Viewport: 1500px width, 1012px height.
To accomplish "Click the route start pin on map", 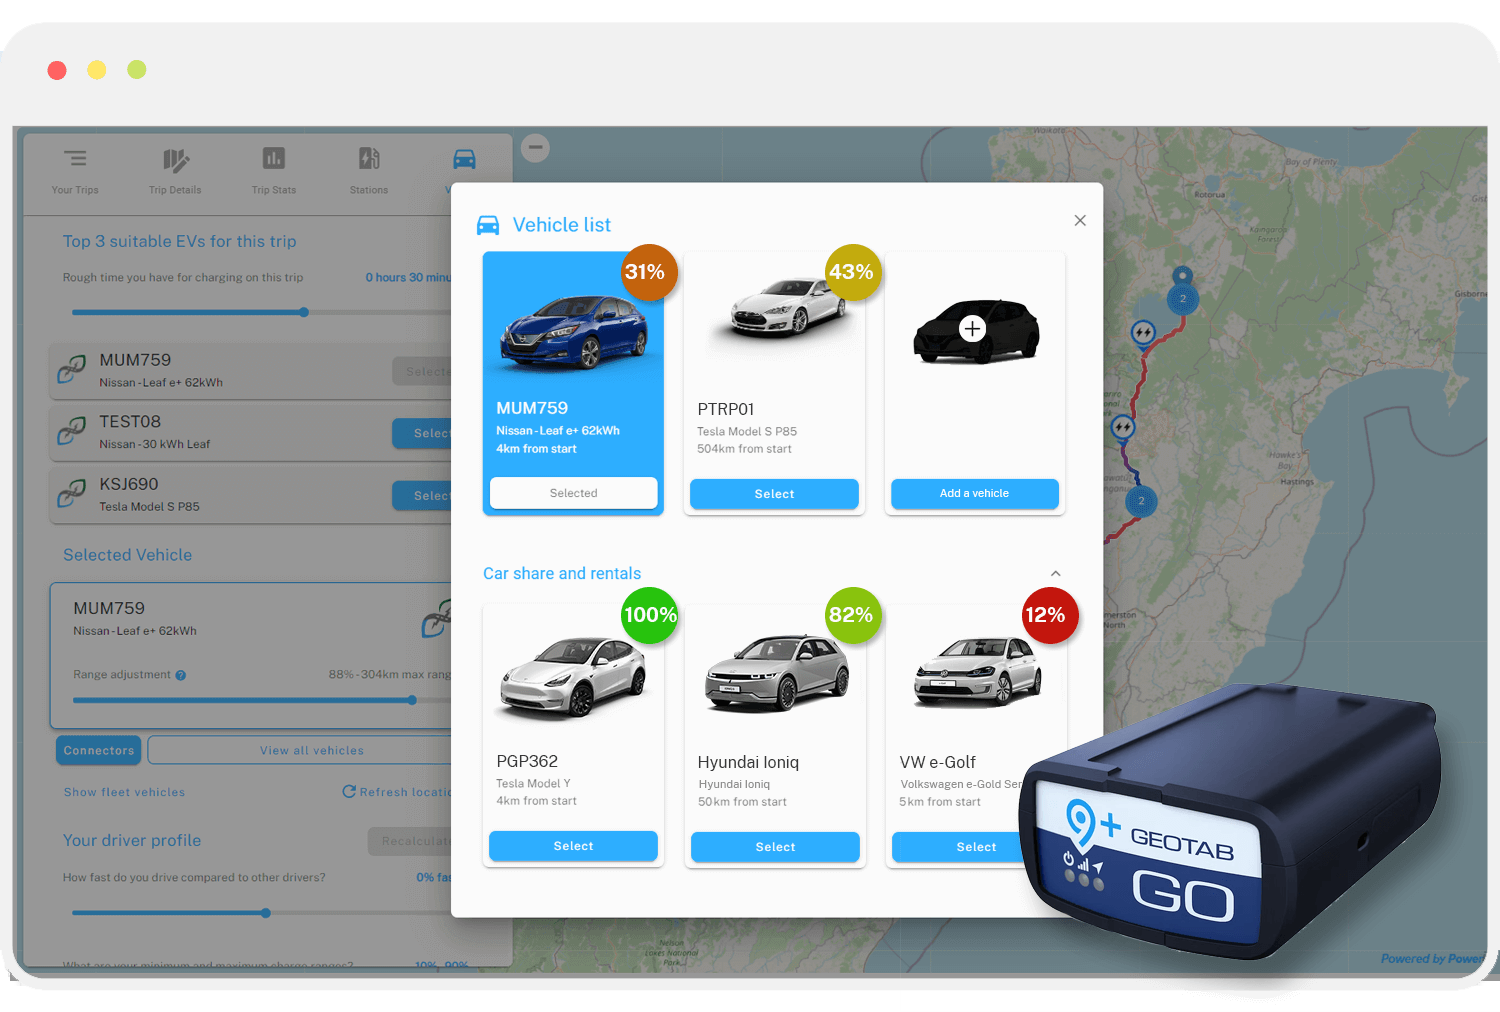I will click(1183, 275).
